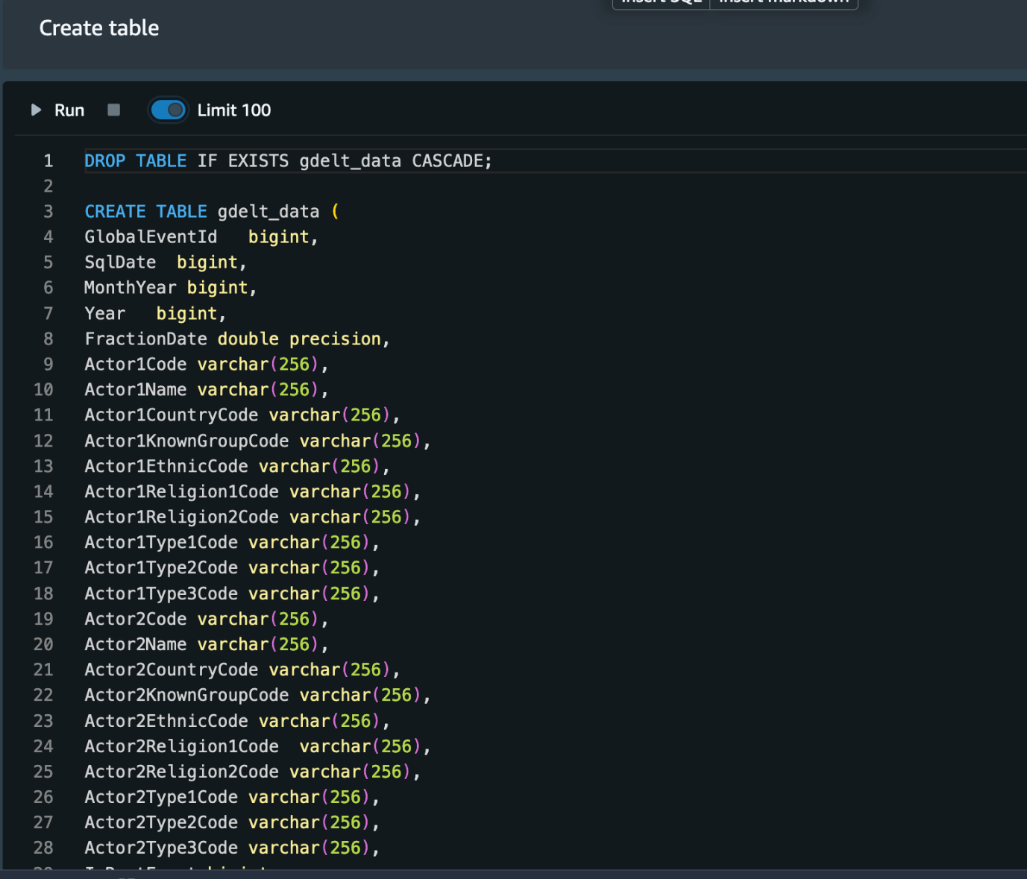
Task: Click the Actor2KnownGroupCode varchar line
Action: click(x=257, y=695)
